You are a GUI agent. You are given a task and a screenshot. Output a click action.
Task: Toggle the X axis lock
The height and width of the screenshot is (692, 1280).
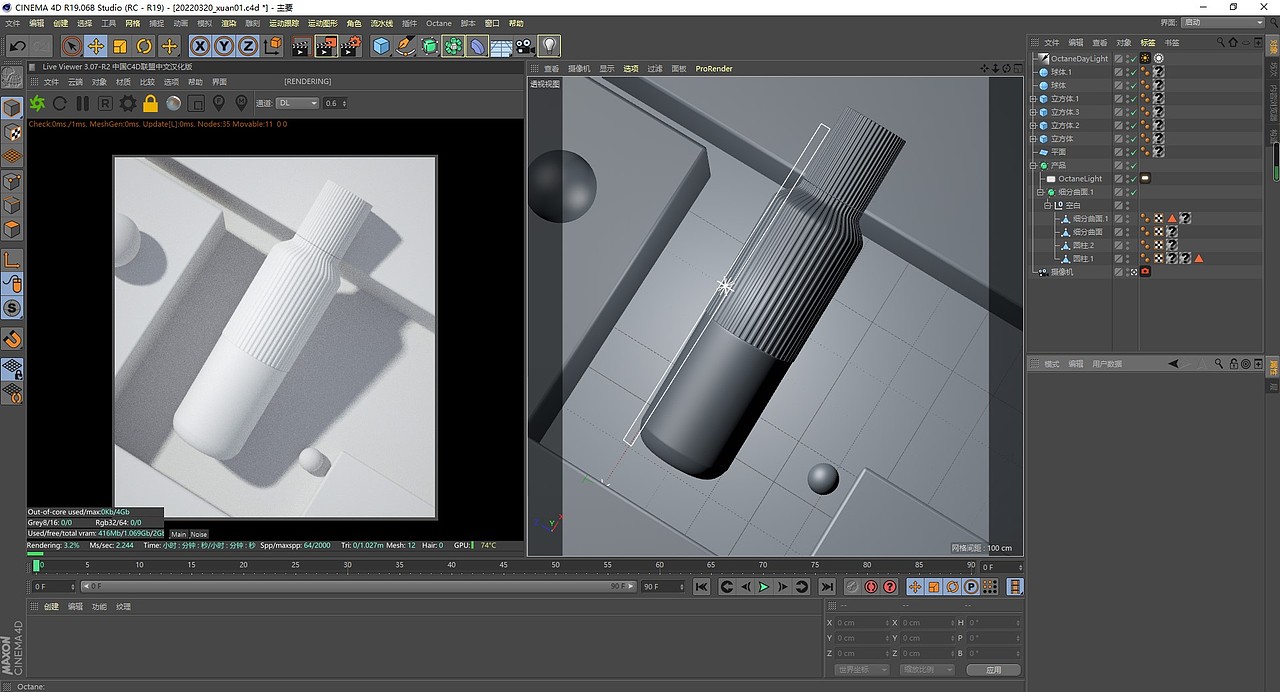click(x=200, y=46)
